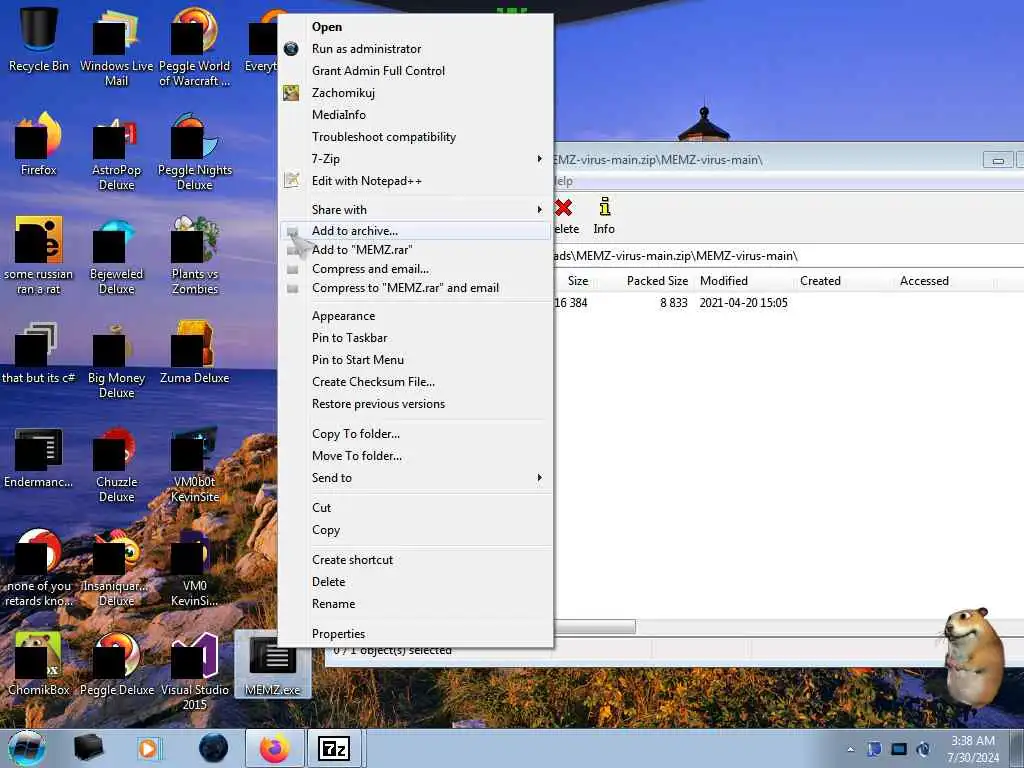The image size is (1024, 768).
Task: Open AstroPop Deluxe desktop icon
Action: 116,152
